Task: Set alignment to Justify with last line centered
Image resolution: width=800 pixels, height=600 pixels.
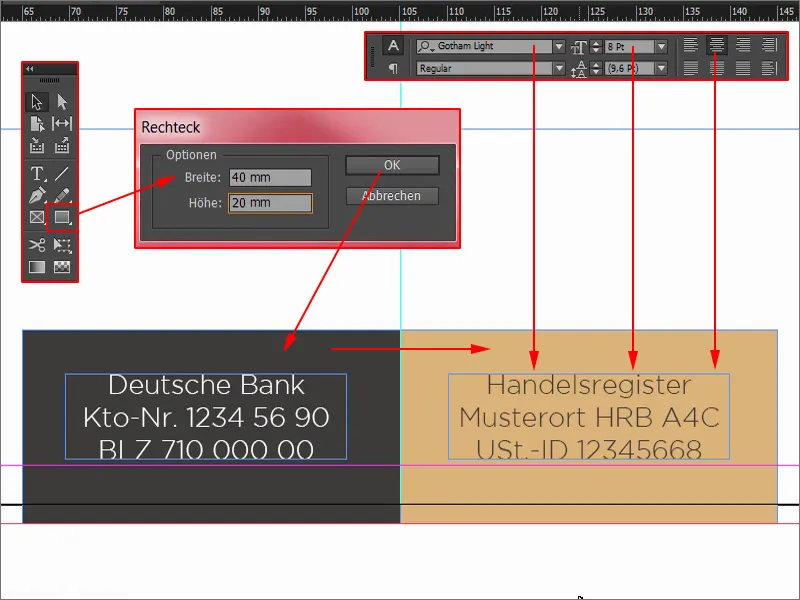Action: [x=717, y=68]
